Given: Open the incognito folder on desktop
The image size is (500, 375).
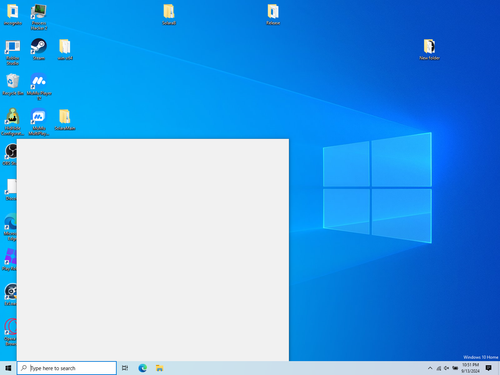Looking at the screenshot, I should pos(13,15).
